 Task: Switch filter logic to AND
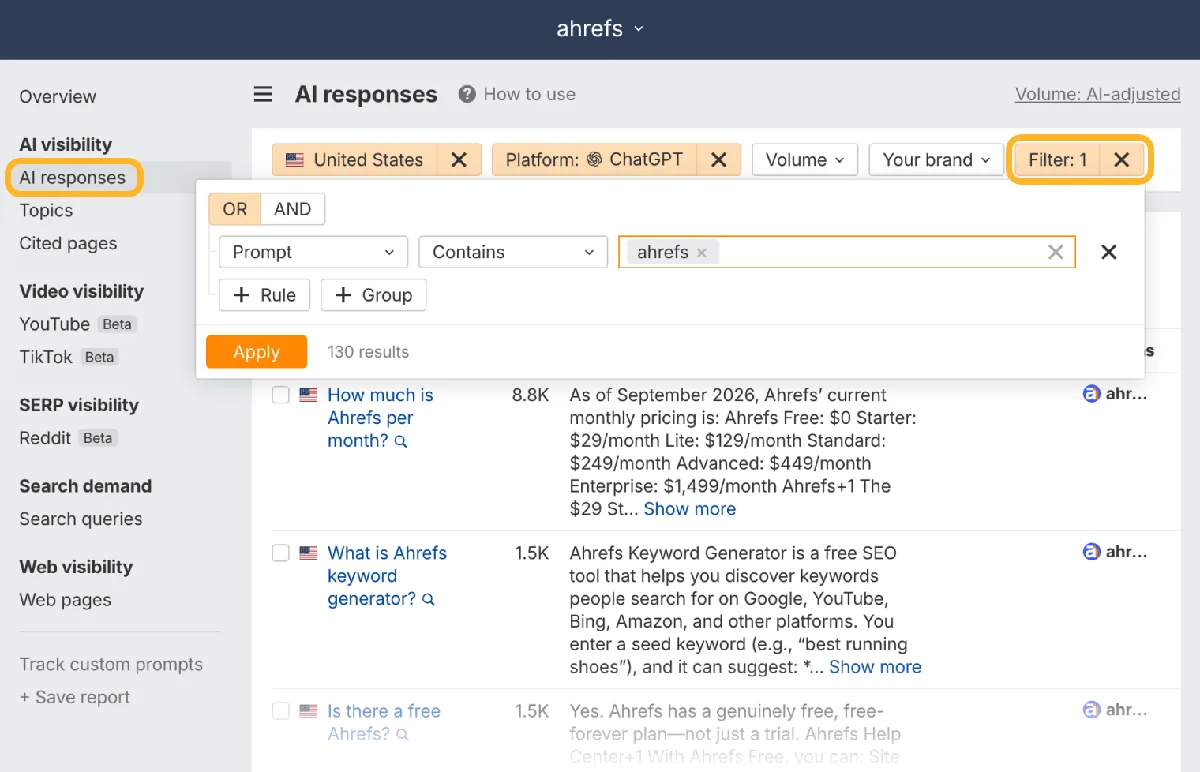click(292, 209)
